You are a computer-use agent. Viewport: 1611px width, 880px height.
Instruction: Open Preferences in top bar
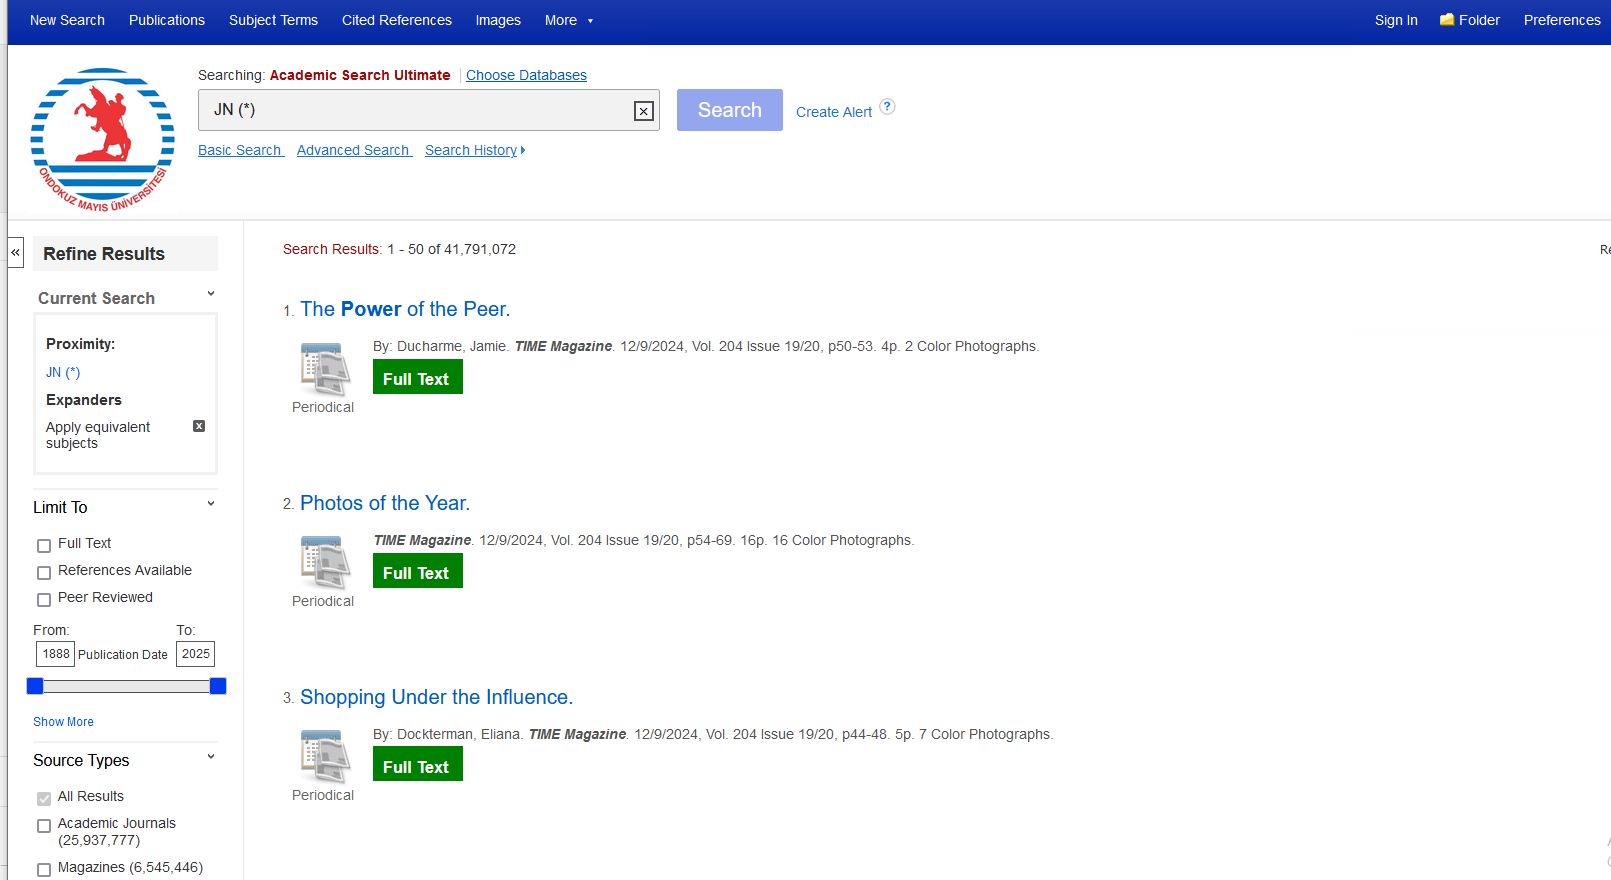pyautogui.click(x=1562, y=20)
